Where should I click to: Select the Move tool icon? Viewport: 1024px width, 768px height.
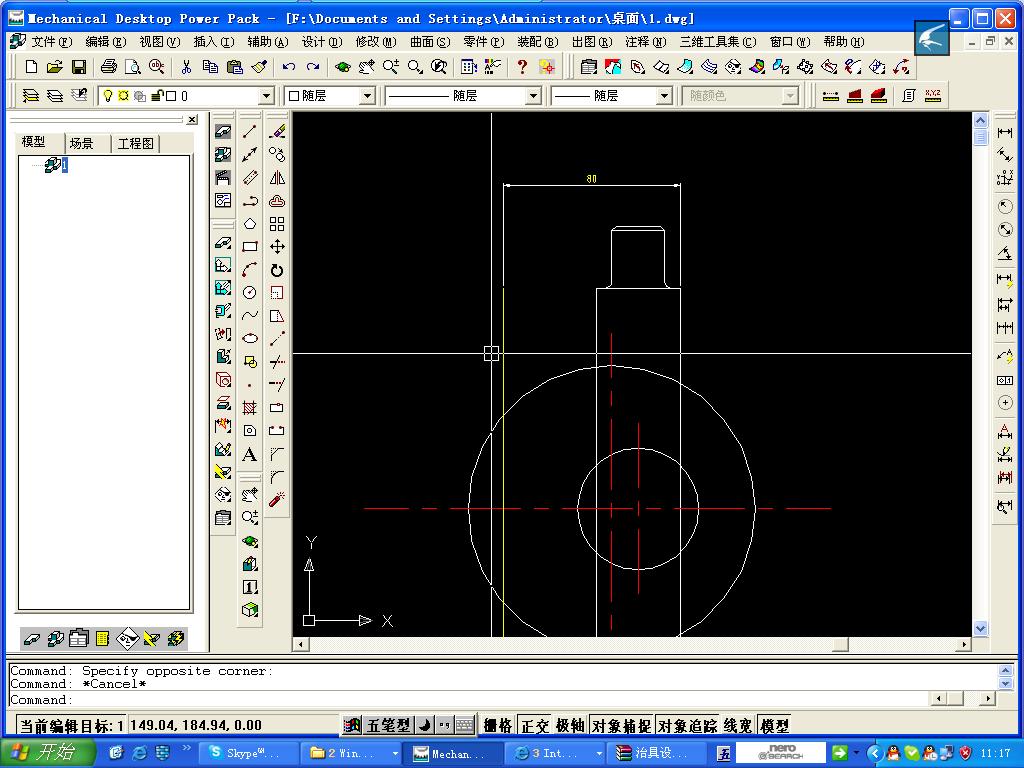[277, 246]
